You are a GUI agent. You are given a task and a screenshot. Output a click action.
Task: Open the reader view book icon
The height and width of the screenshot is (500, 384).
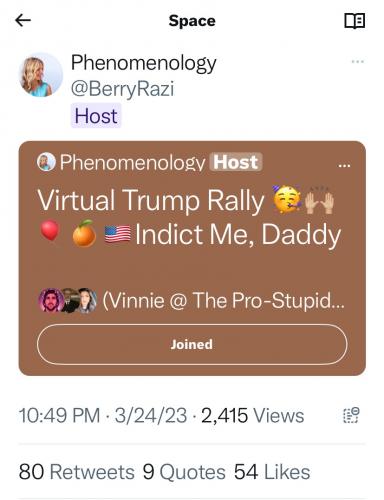(354, 21)
